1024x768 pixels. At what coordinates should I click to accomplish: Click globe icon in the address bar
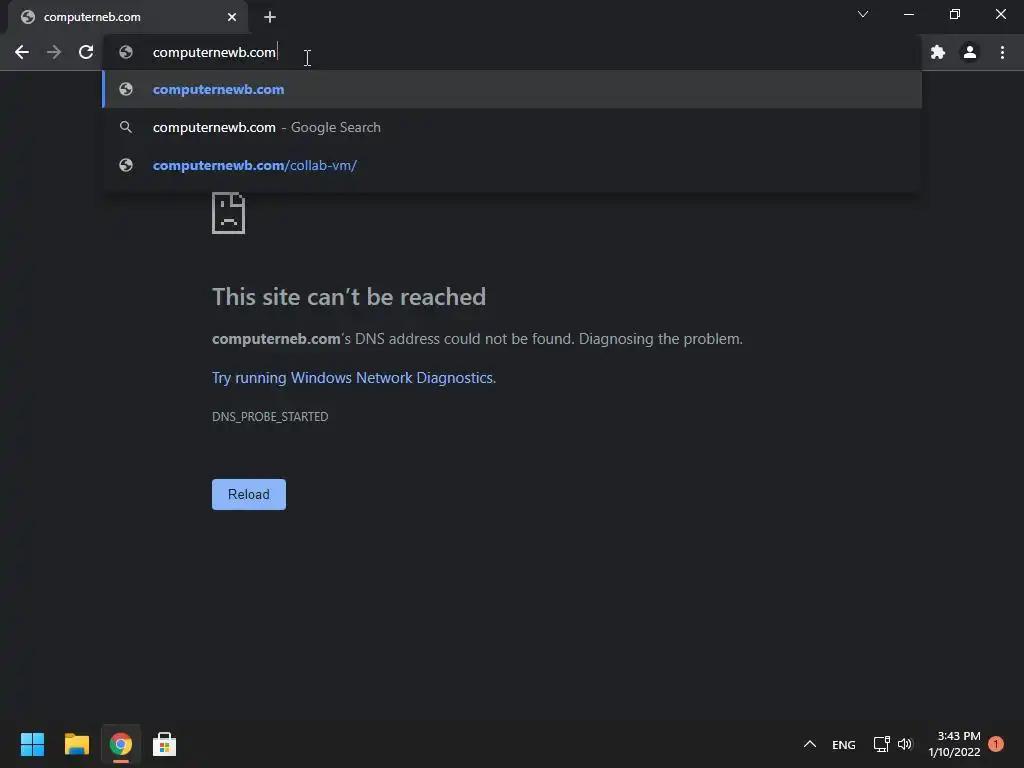coord(126,52)
